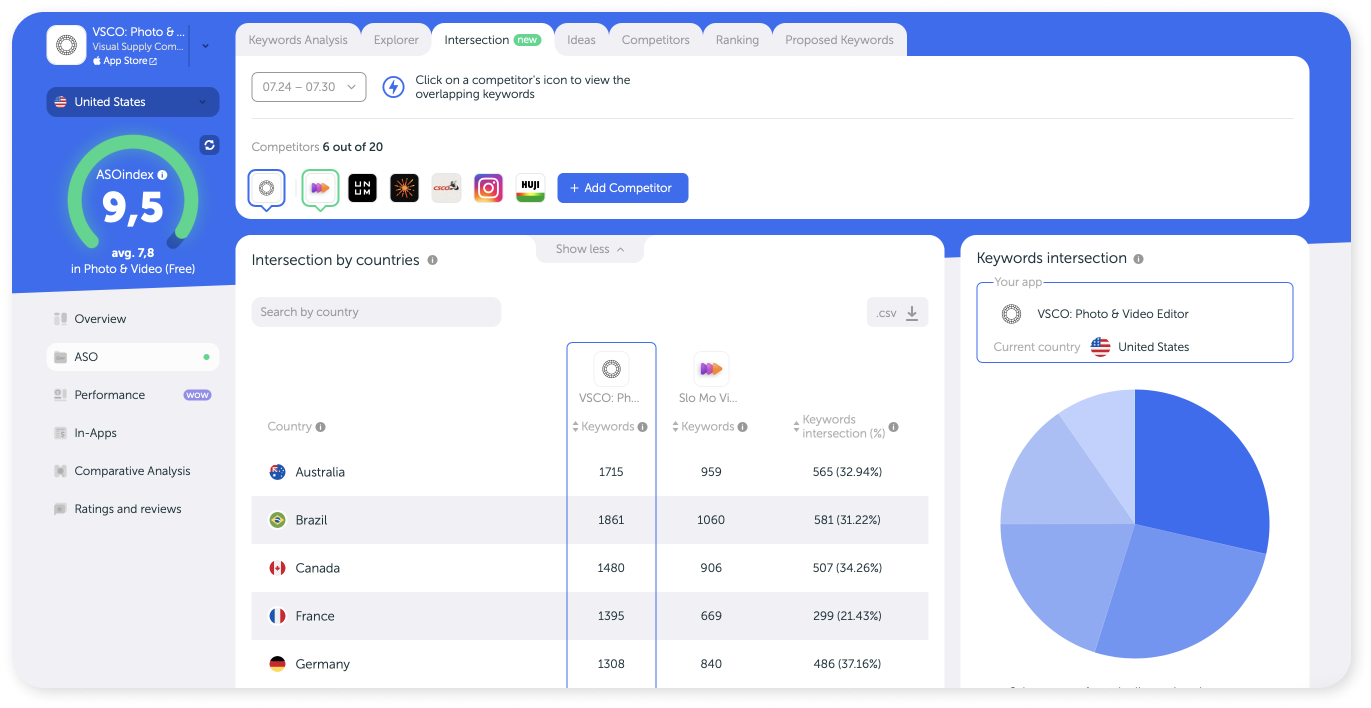This screenshot has height=708, width=1371.
Task: Show info for Intersection by countries
Action: tap(432, 260)
